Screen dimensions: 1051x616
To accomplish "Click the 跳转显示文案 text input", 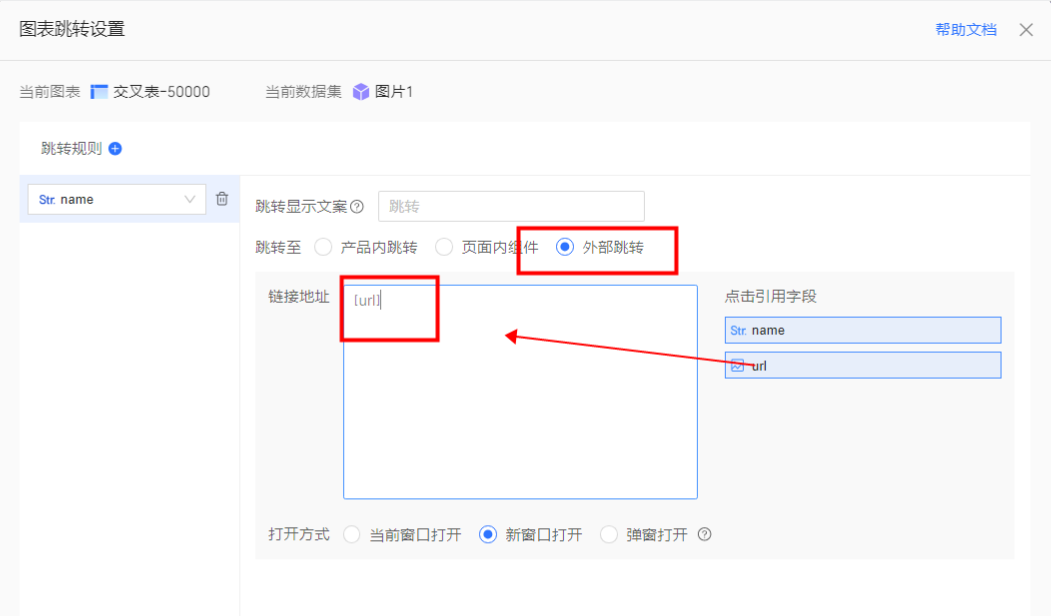I will [x=511, y=207].
